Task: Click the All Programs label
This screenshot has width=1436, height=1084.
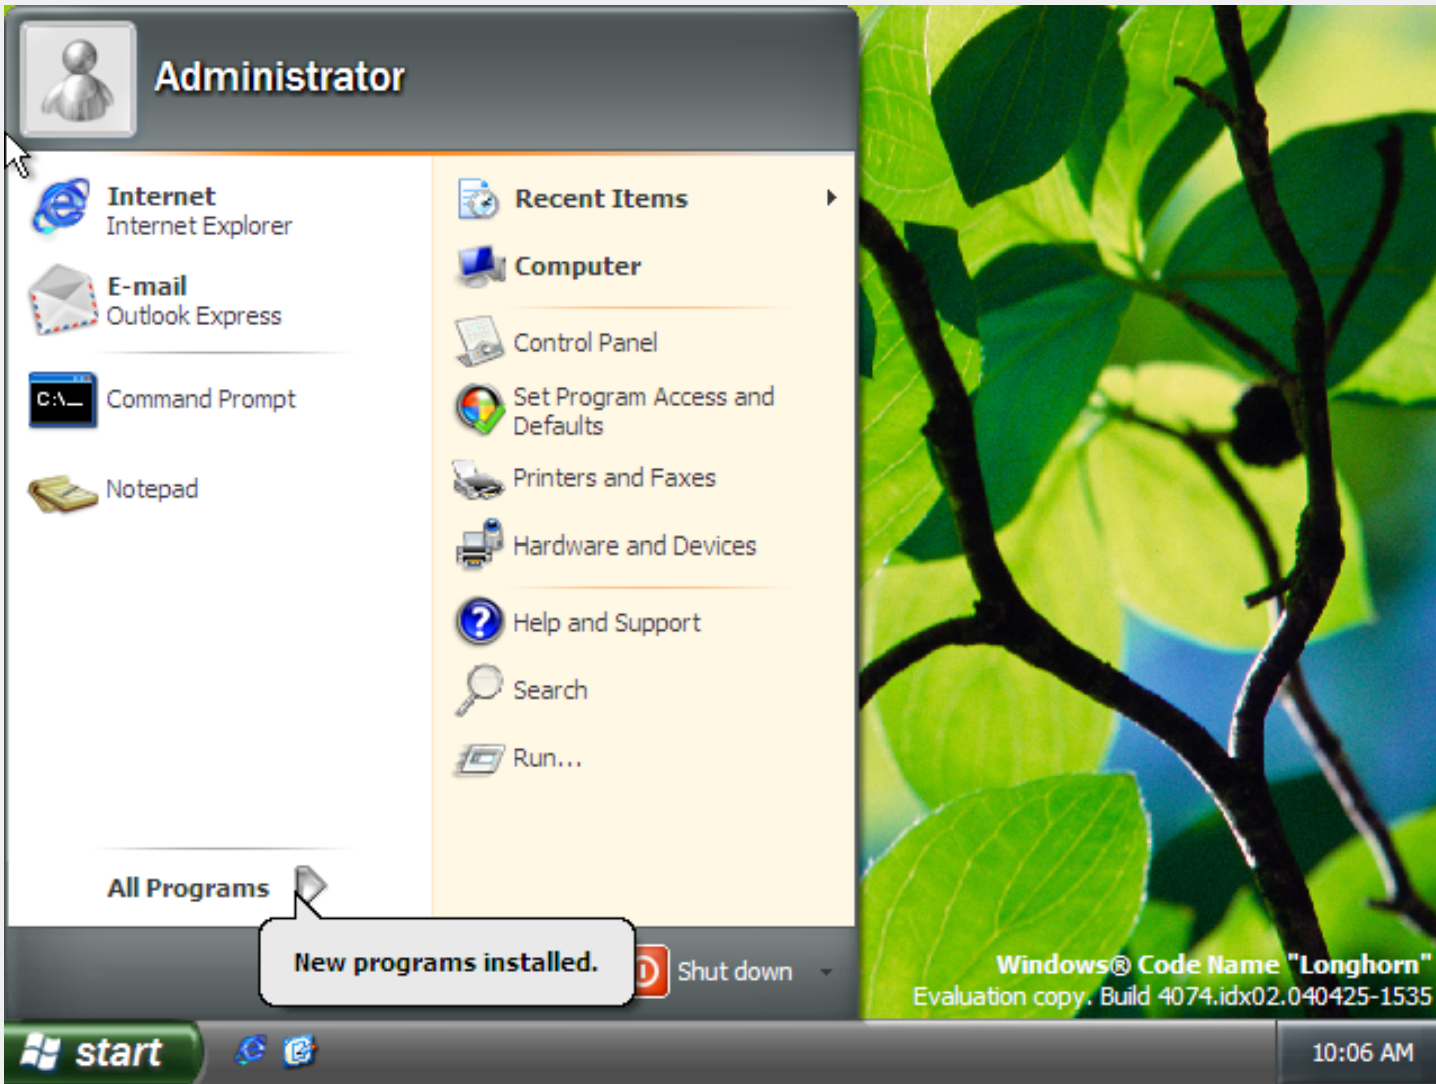Action: [x=188, y=888]
